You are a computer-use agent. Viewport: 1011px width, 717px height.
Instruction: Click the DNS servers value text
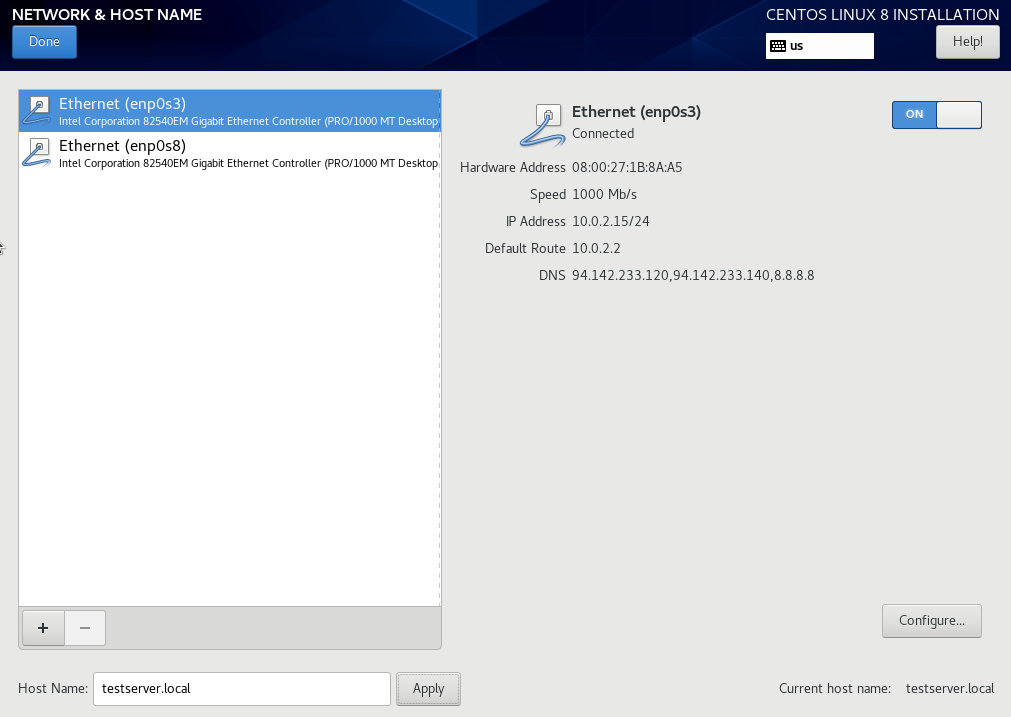click(x=693, y=275)
